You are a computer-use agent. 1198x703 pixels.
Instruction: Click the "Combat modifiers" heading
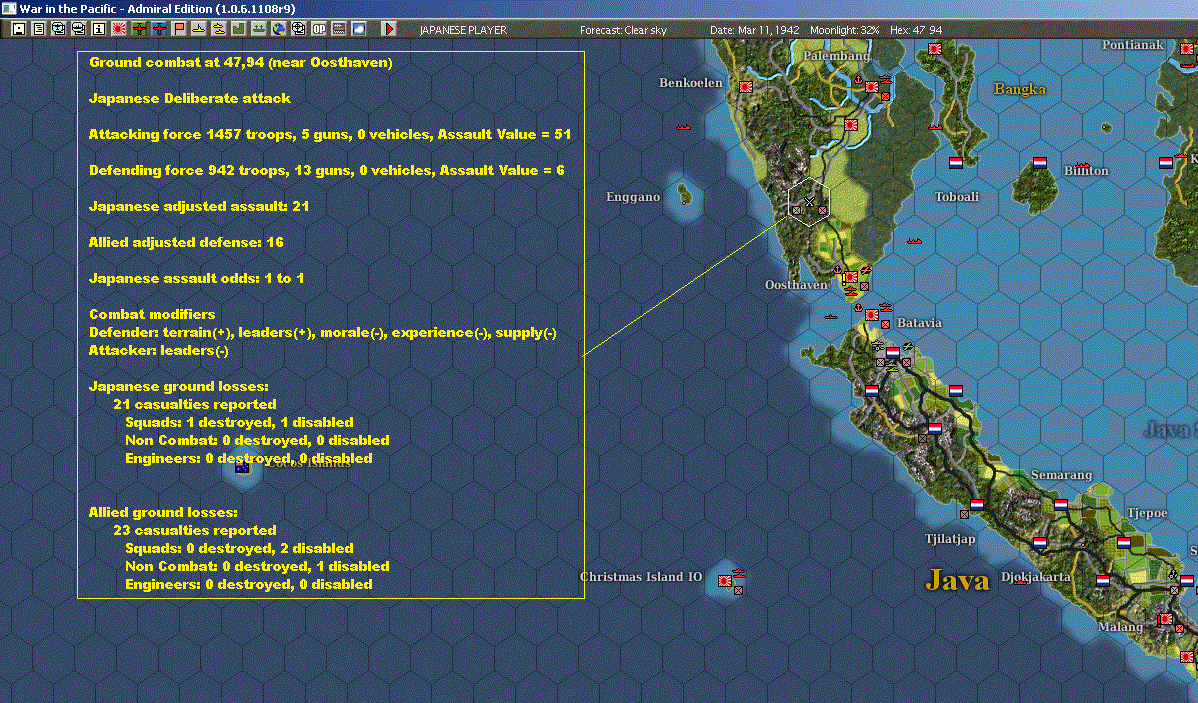pyautogui.click(x=152, y=314)
